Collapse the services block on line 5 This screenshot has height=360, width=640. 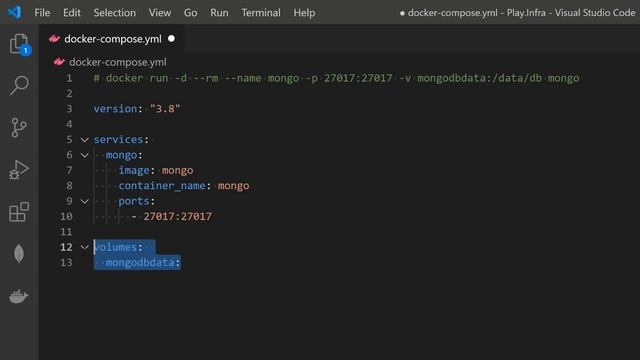84,140
